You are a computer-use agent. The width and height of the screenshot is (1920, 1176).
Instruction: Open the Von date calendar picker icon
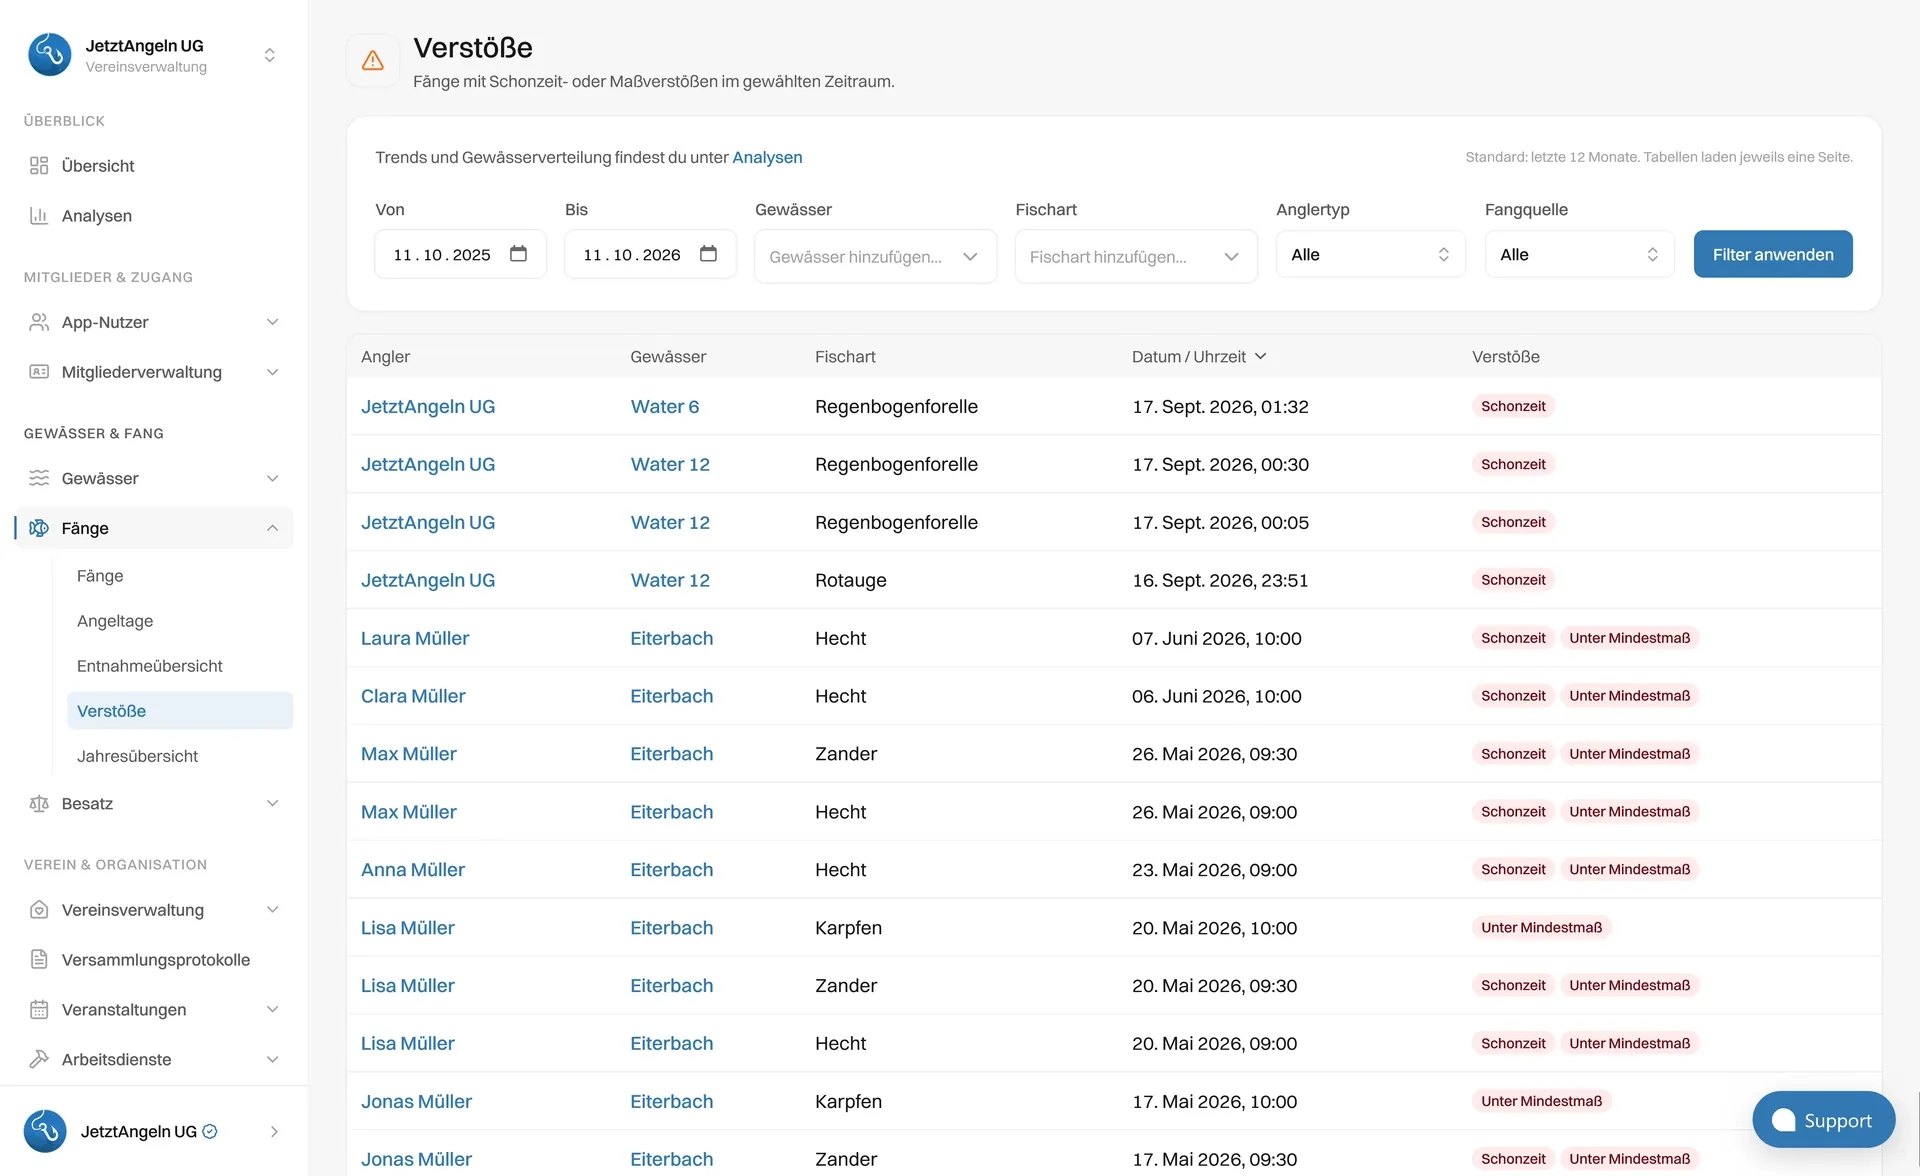(518, 254)
